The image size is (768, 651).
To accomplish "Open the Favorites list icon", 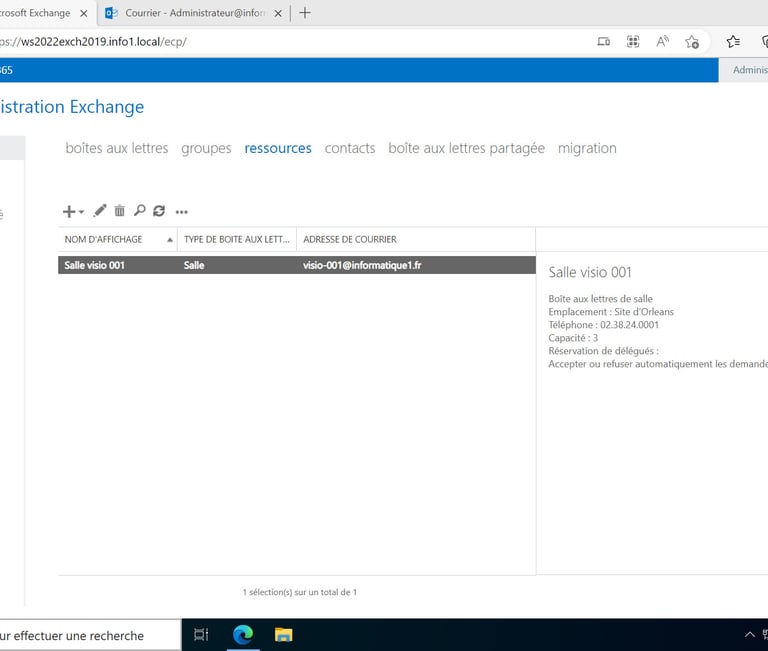I will pyautogui.click(x=733, y=42).
